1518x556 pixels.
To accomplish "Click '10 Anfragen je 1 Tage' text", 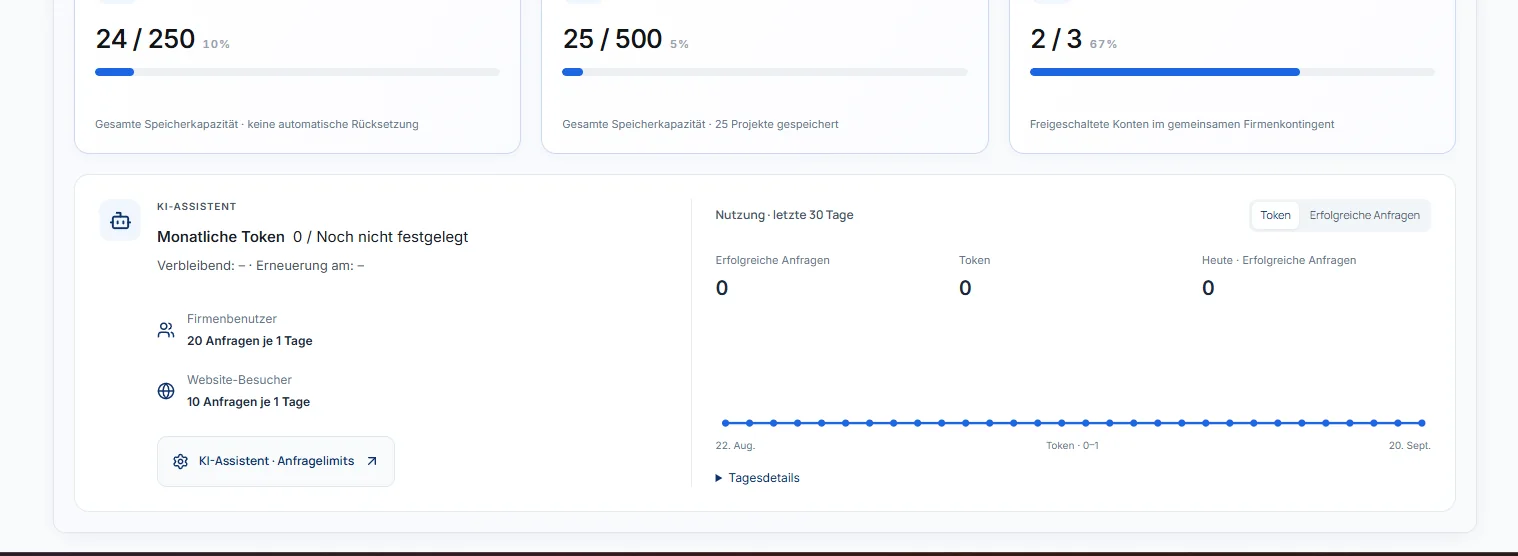I will (x=249, y=402).
